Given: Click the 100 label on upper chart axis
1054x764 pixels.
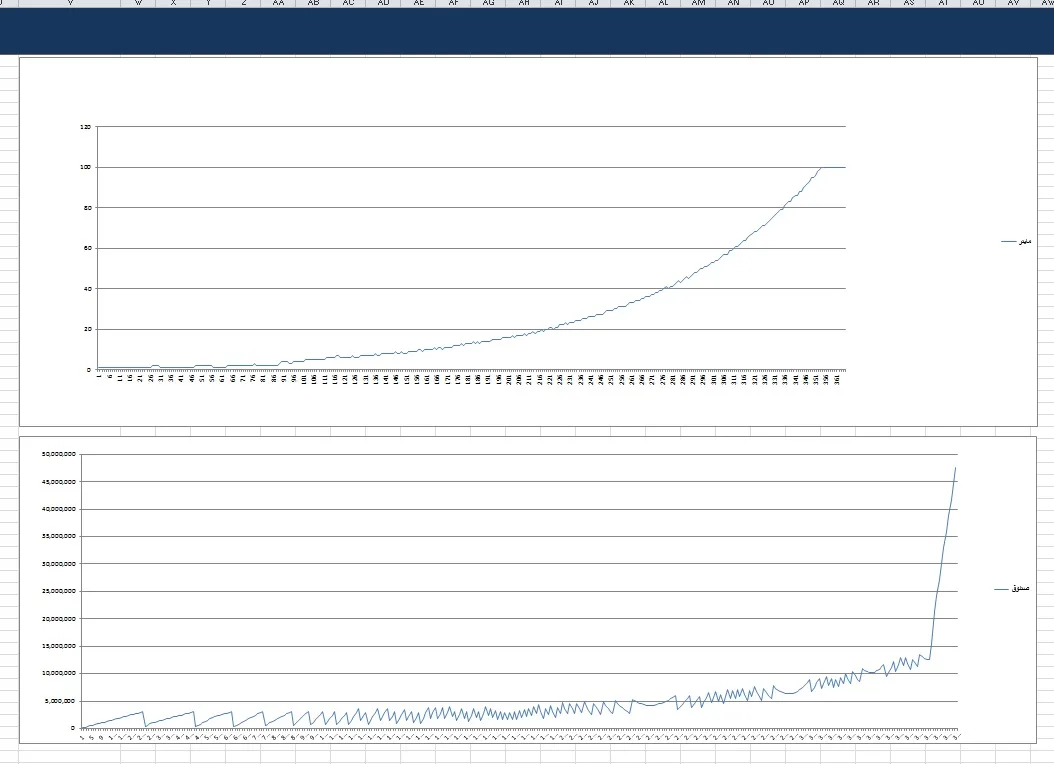Looking at the screenshot, I should pyautogui.click(x=85, y=168).
